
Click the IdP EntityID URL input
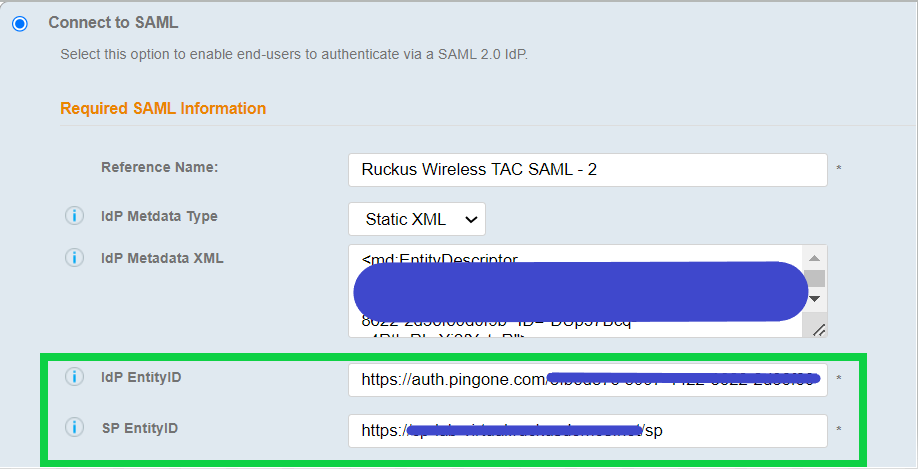point(587,380)
